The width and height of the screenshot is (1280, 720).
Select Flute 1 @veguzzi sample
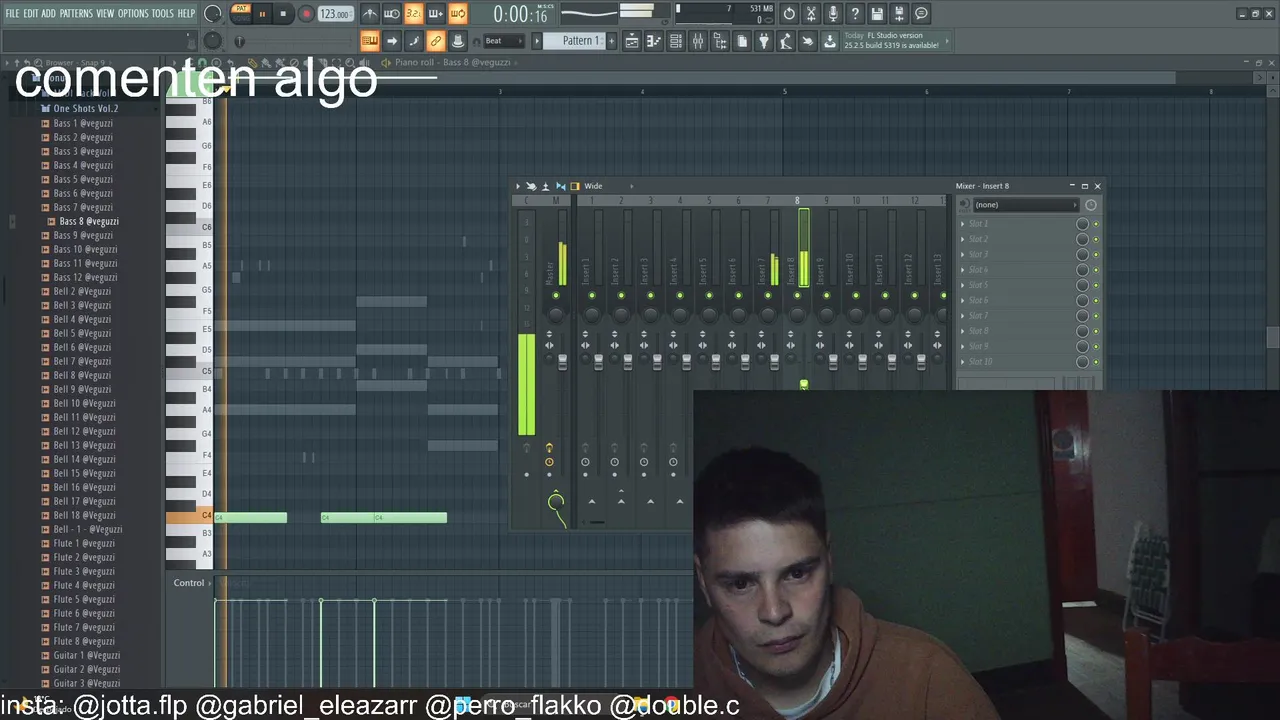(84, 543)
